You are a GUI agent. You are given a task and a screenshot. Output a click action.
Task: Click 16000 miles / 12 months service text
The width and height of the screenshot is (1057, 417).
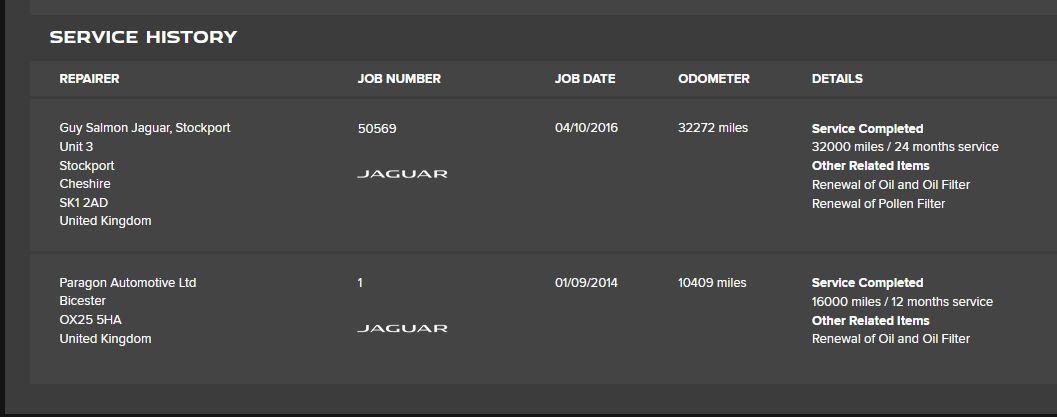click(903, 302)
